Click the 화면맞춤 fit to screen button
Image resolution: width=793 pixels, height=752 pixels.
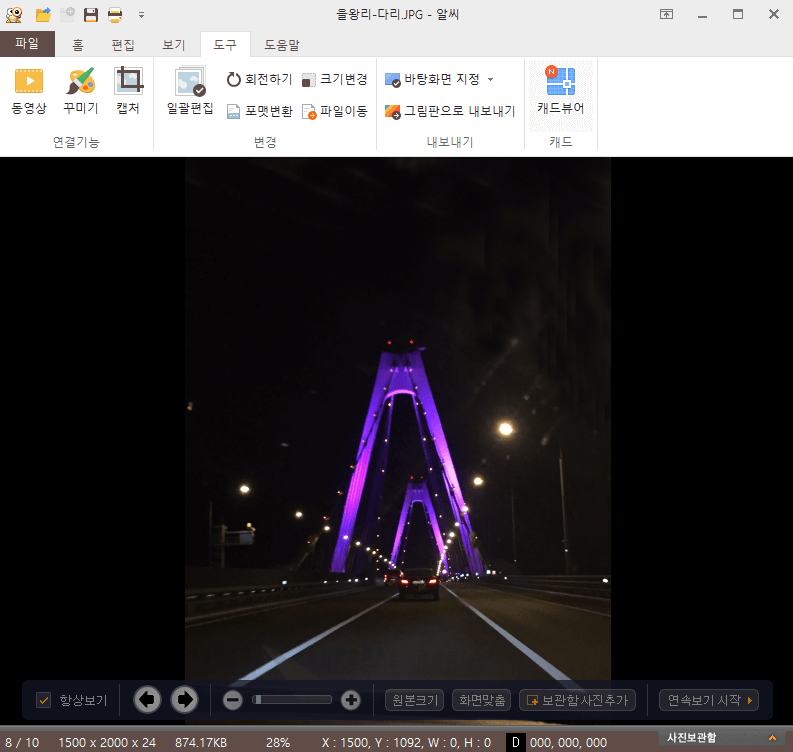pos(481,700)
